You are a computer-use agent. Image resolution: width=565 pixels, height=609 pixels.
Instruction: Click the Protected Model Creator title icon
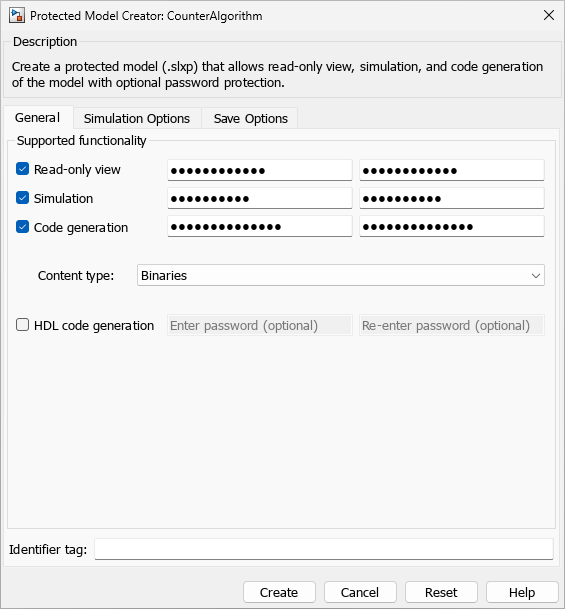pyautogui.click(x=17, y=16)
